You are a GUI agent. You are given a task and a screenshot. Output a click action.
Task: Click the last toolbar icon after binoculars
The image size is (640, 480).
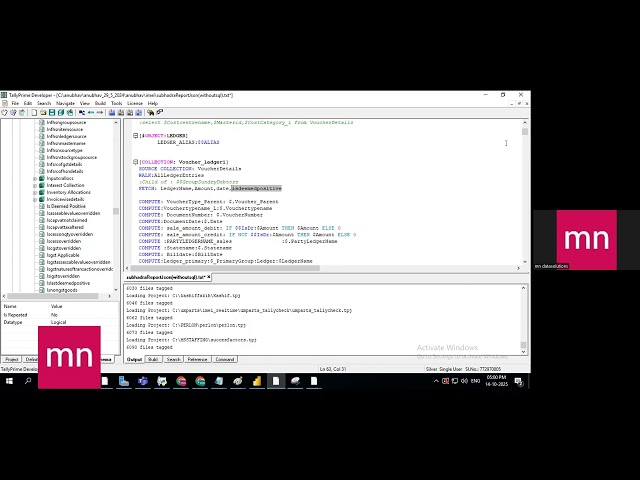pyautogui.click(x=160, y=112)
